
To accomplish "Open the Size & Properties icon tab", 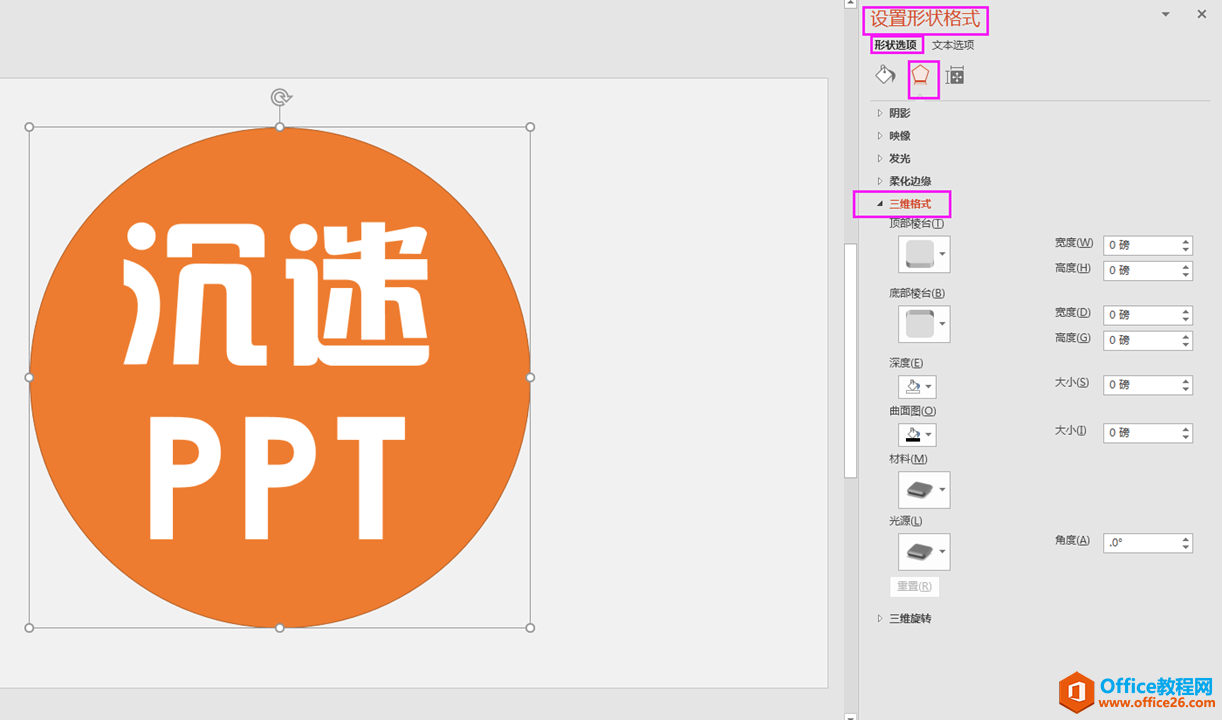I will click(x=955, y=76).
